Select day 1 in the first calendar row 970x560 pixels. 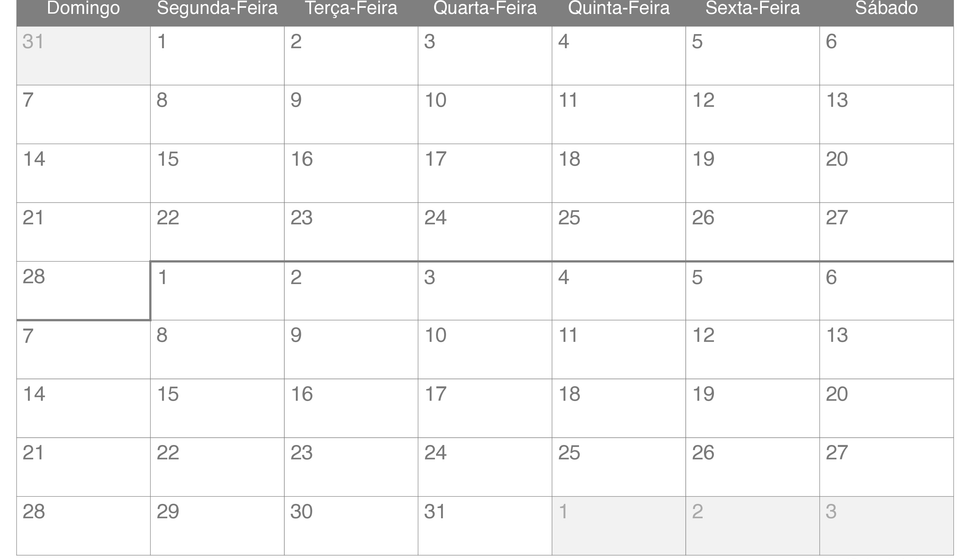(217, 56)
